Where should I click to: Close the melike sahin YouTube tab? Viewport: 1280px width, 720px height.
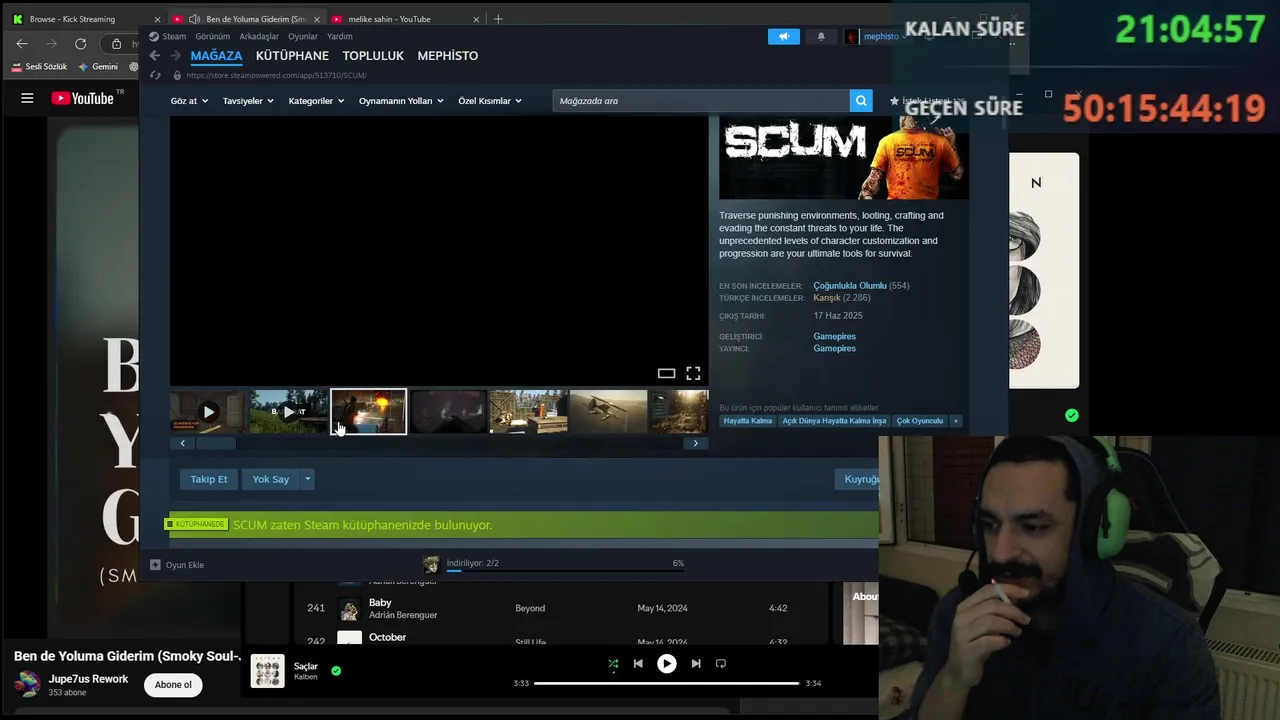tap(476, 19)
